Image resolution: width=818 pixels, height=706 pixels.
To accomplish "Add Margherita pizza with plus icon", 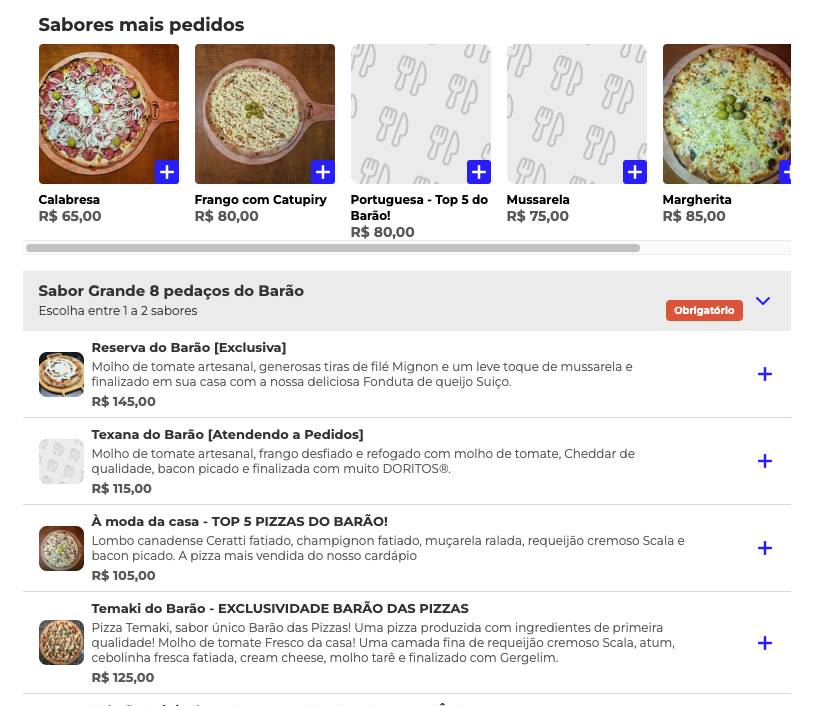I will [790, 171].
